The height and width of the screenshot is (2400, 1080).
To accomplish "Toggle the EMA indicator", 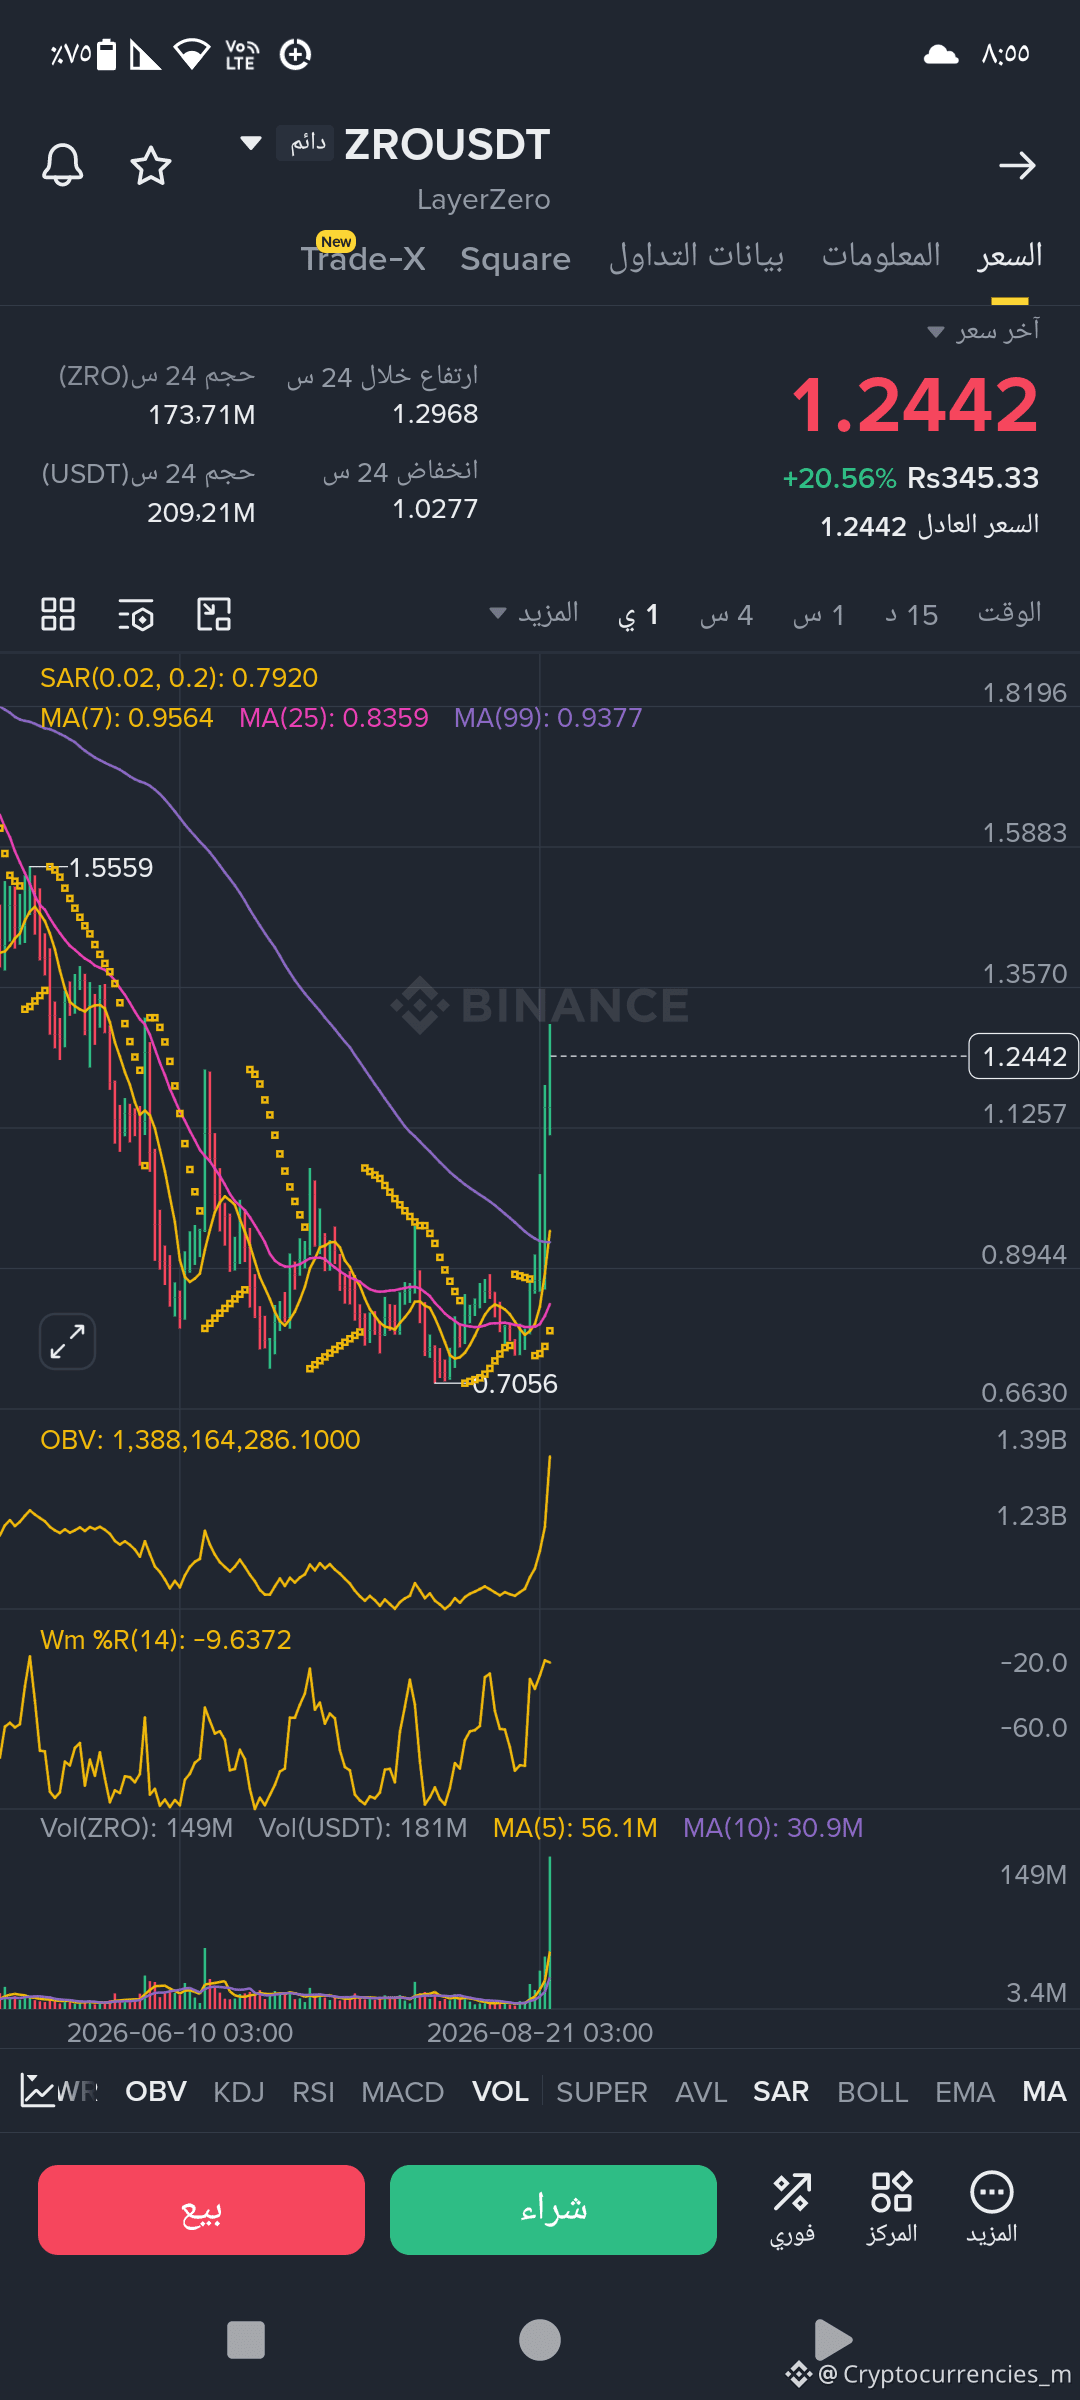I will coord(965,2091).
